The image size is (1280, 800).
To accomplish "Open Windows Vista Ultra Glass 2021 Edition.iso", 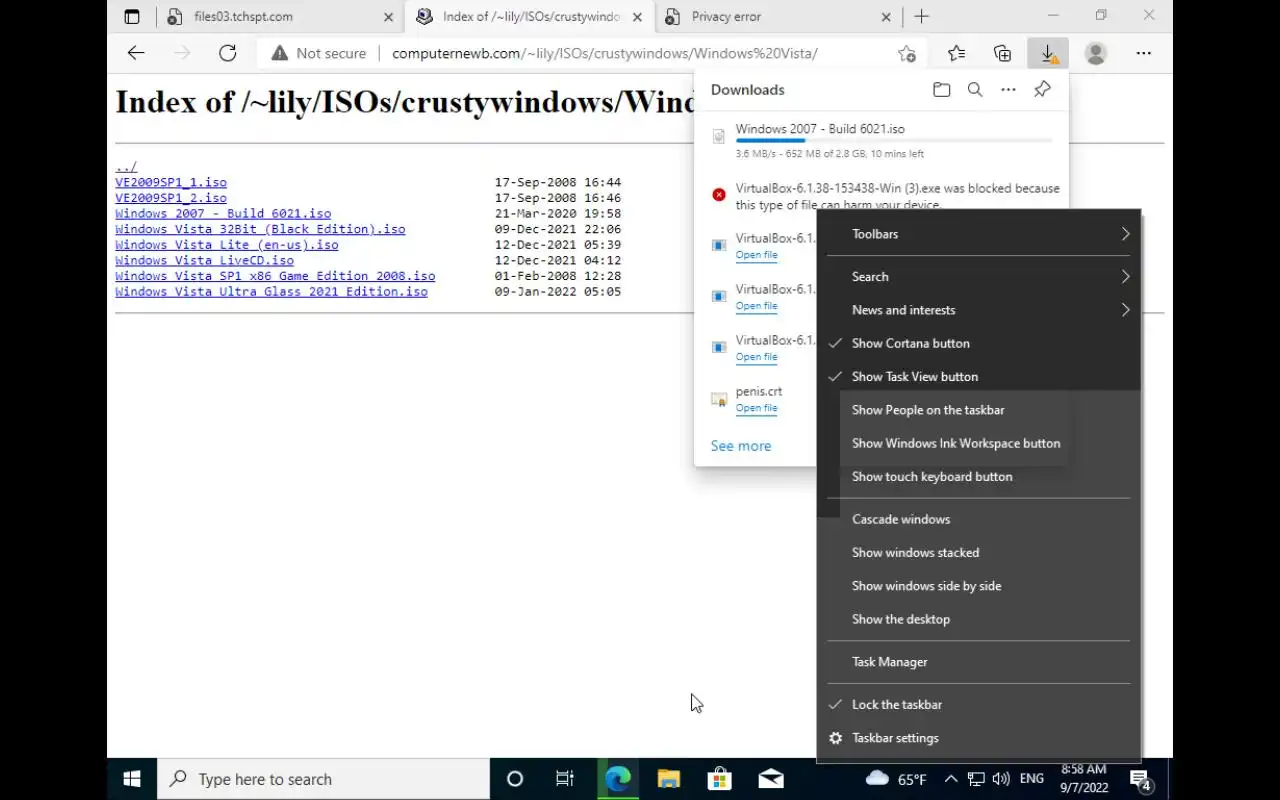I will (x=271, y=292).
